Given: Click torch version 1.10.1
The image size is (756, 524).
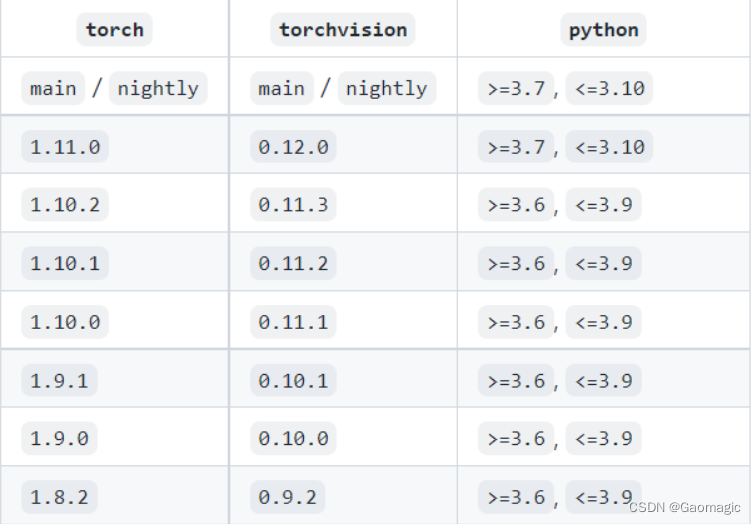Looking at the screenshot, I should point(65,263).
